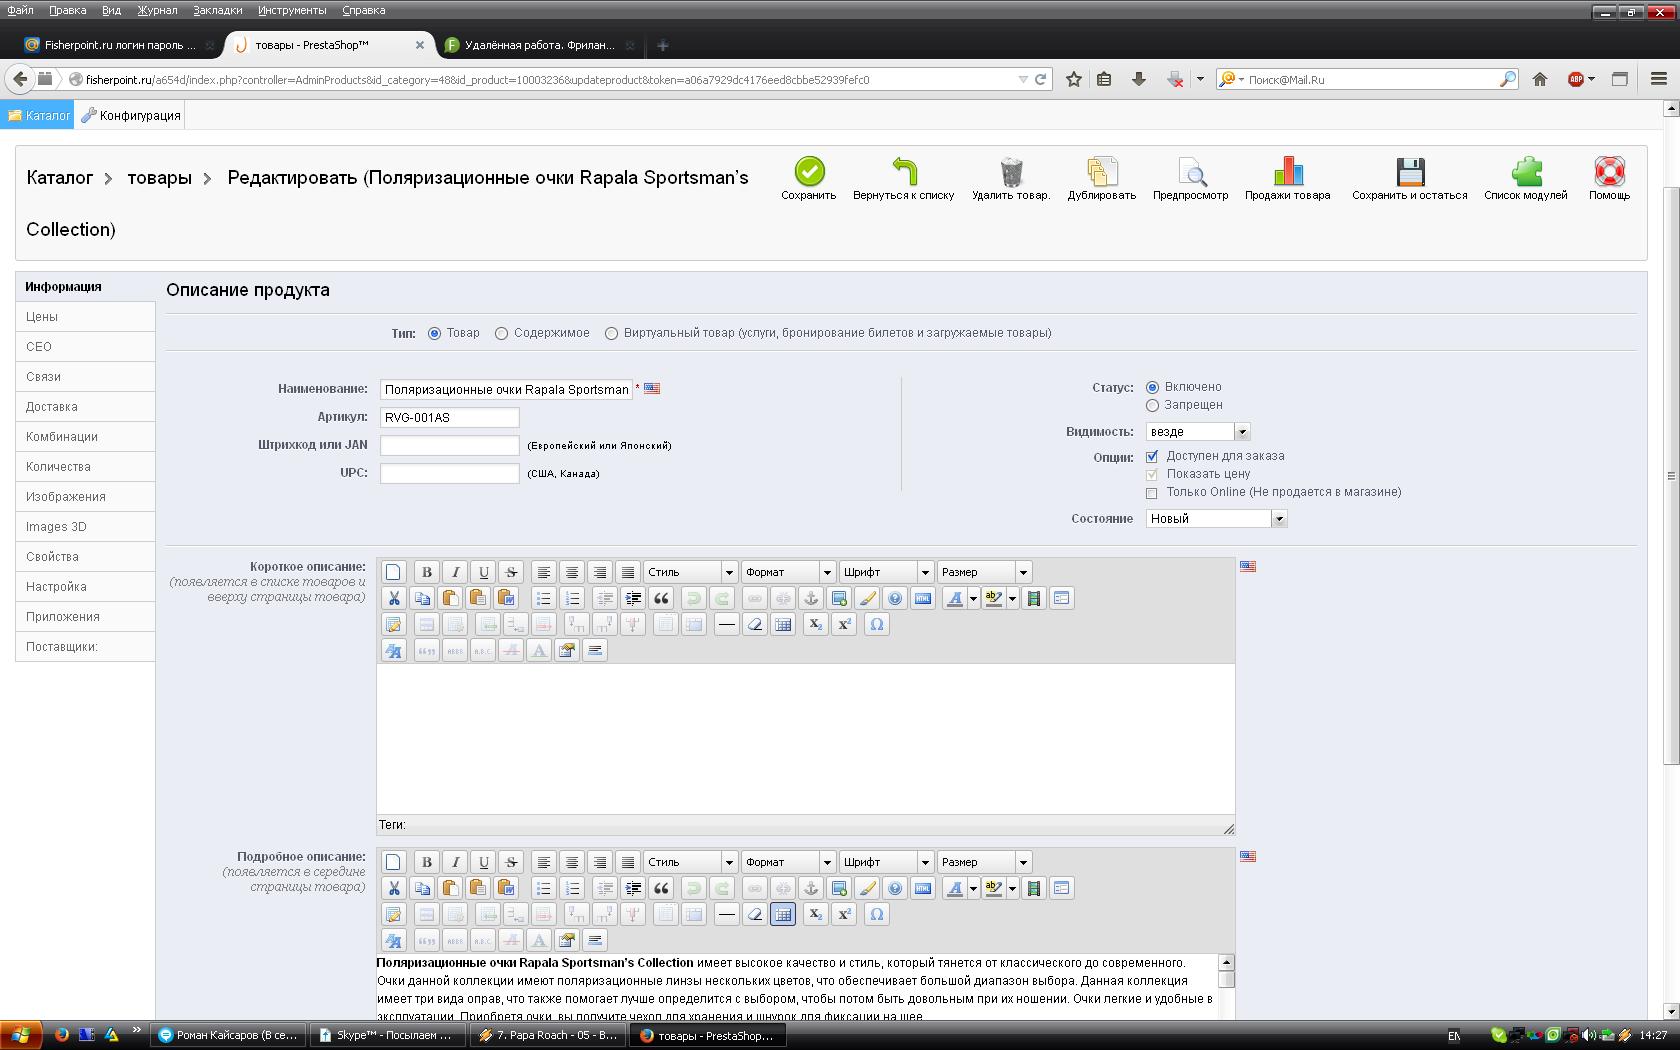Apply subscript in the short description editor
The image size is (1680, 1050).
point(816,624)
